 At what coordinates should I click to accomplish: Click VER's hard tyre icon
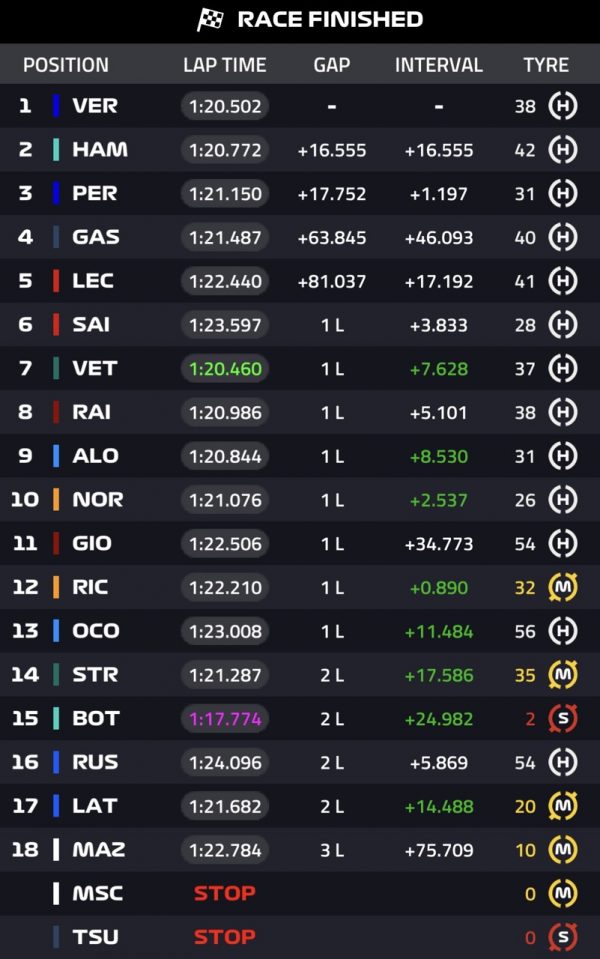coord(563,106)
